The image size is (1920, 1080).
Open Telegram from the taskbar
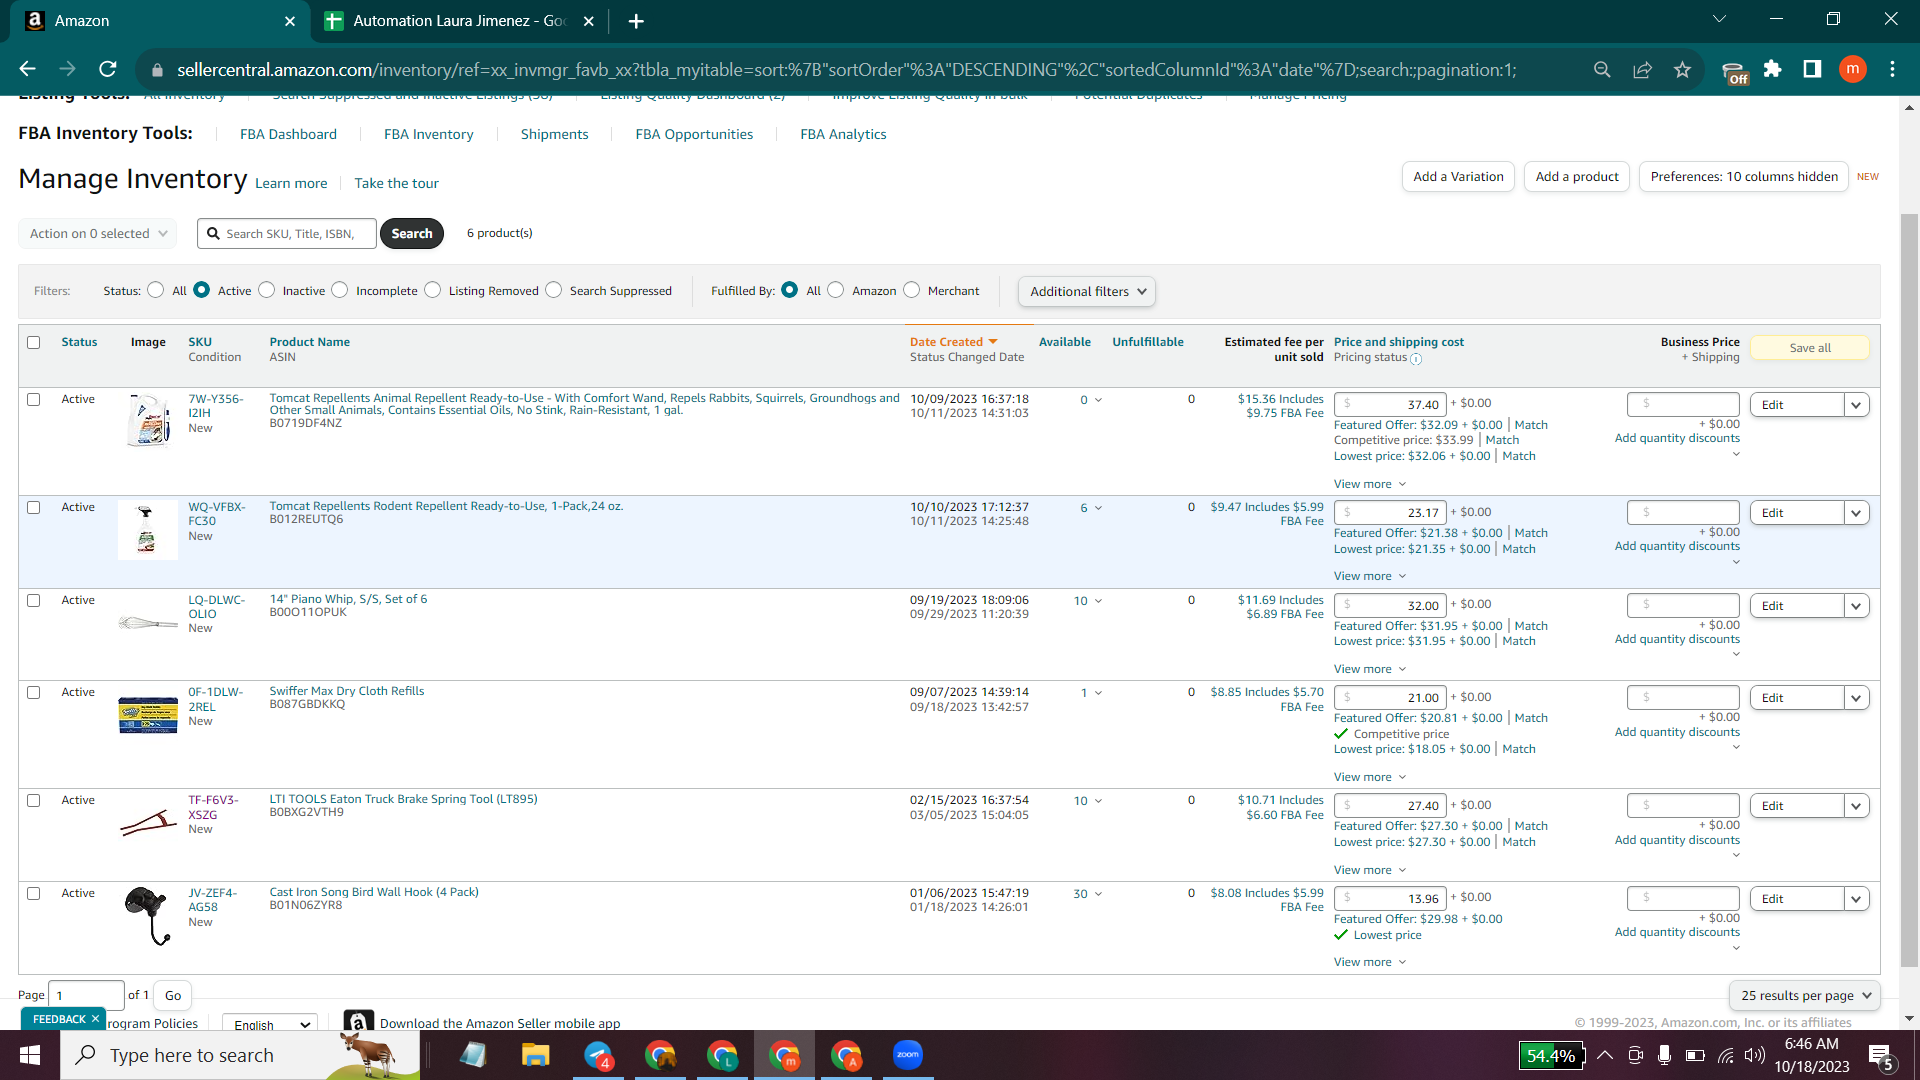click(598, 1055)
